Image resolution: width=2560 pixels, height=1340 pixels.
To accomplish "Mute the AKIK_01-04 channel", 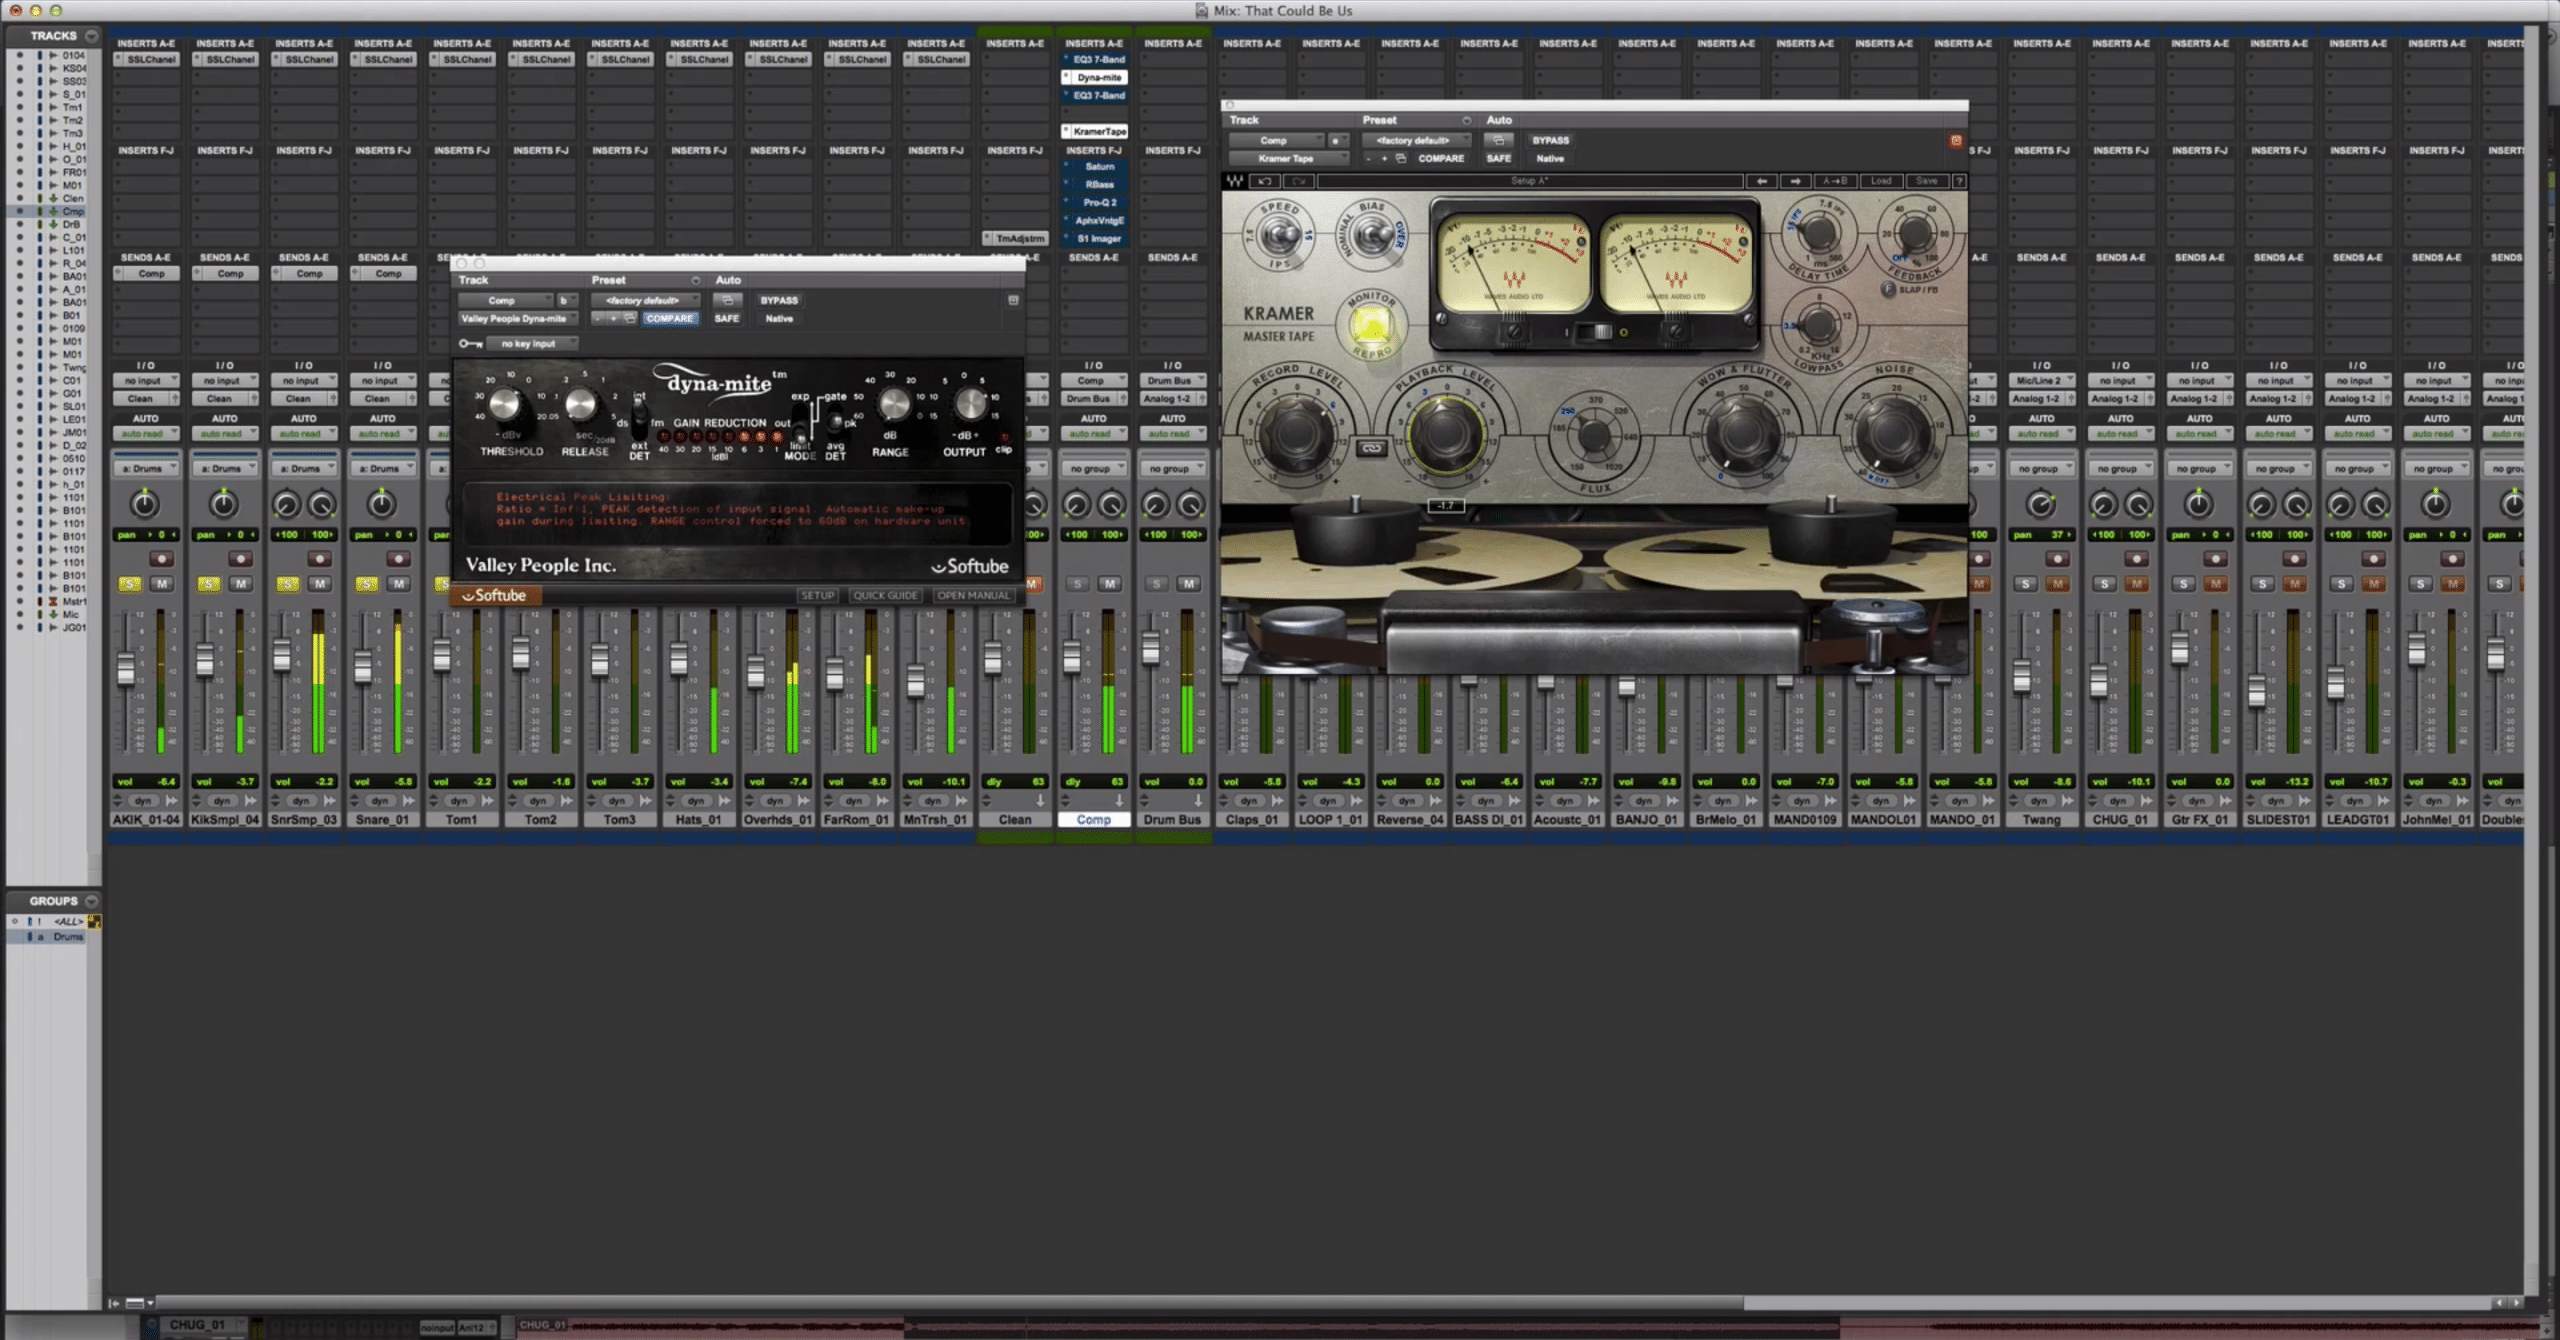I will coord(162,583).
